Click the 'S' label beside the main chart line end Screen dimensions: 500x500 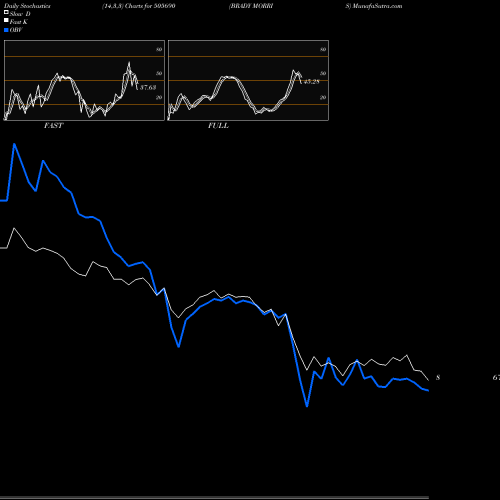(438, 377)
